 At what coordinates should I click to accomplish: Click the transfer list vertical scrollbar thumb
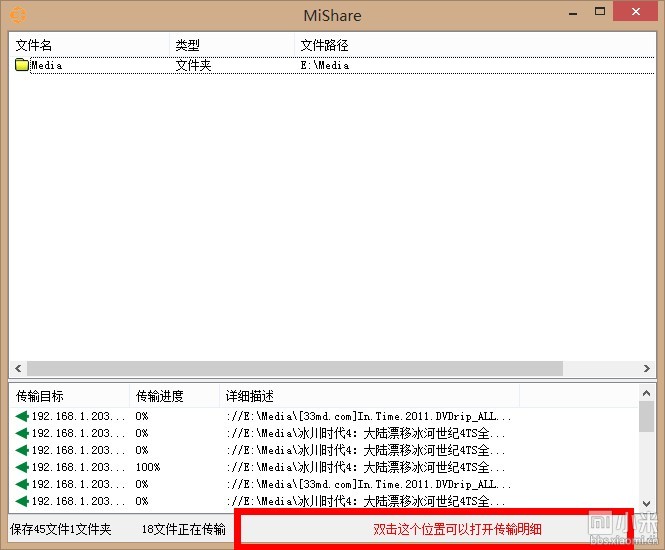click(x=646, y=416)
